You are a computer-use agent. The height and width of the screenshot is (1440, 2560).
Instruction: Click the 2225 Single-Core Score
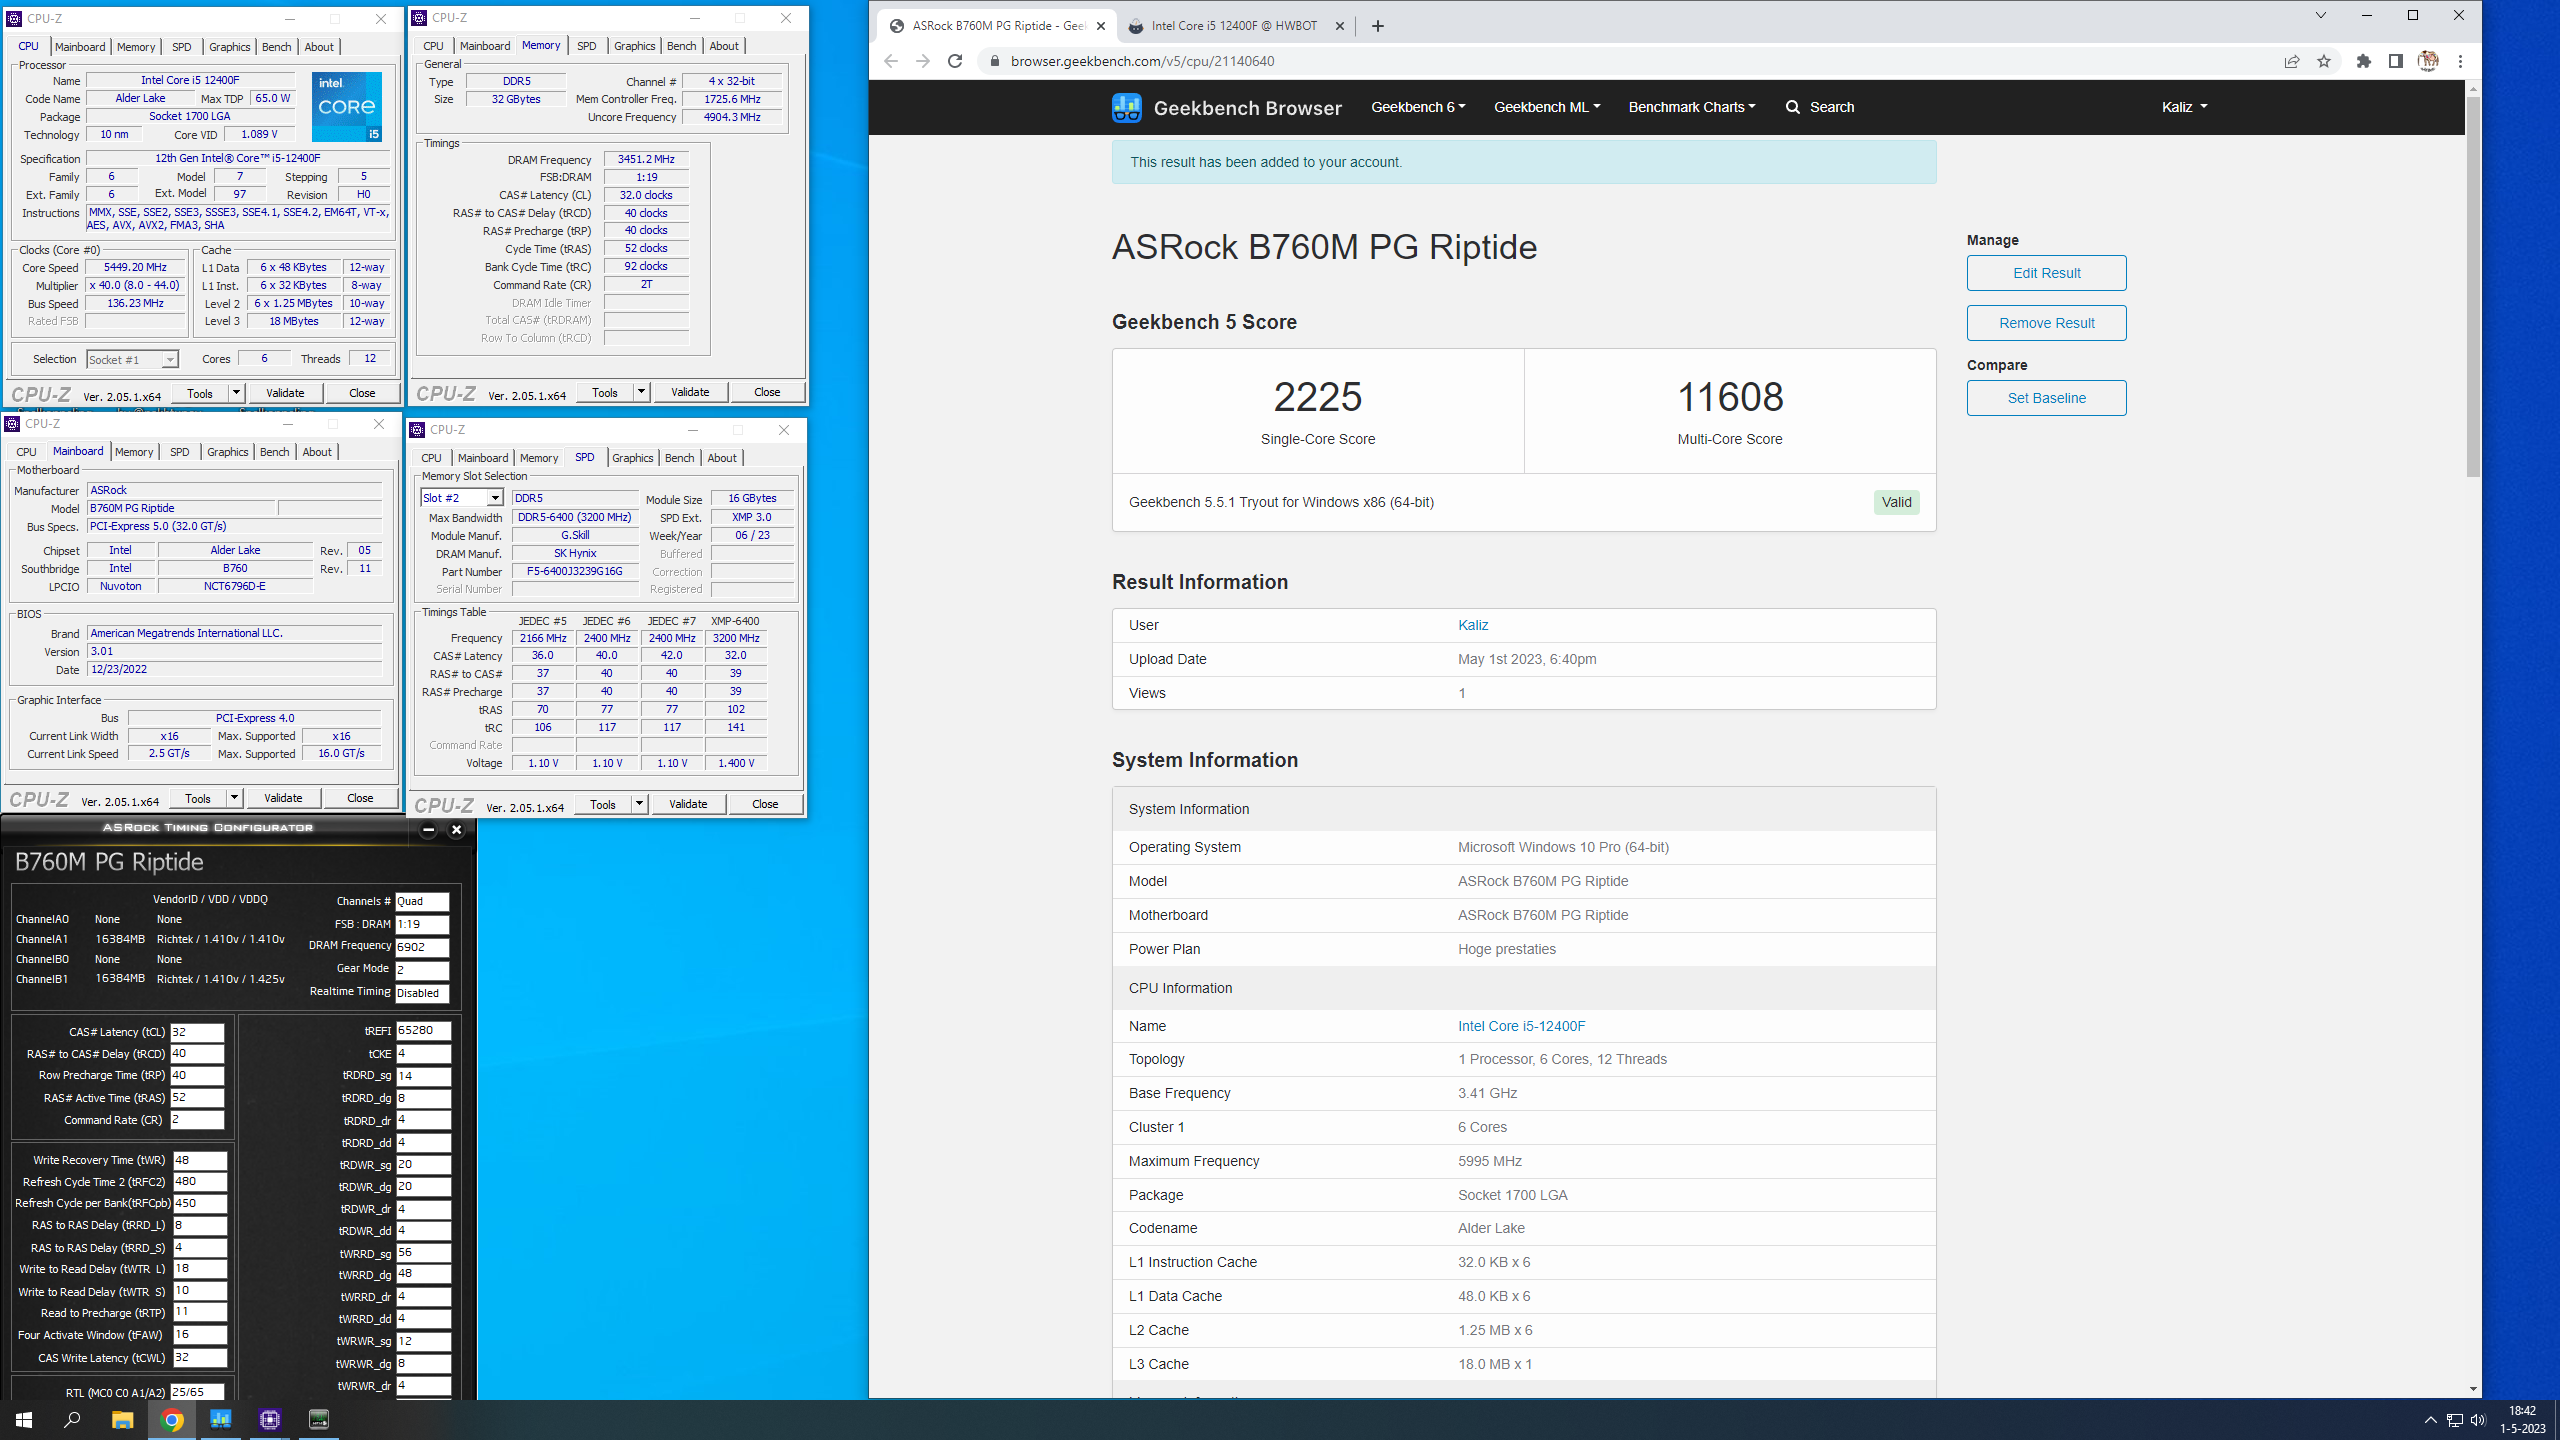pos(1317,397)
